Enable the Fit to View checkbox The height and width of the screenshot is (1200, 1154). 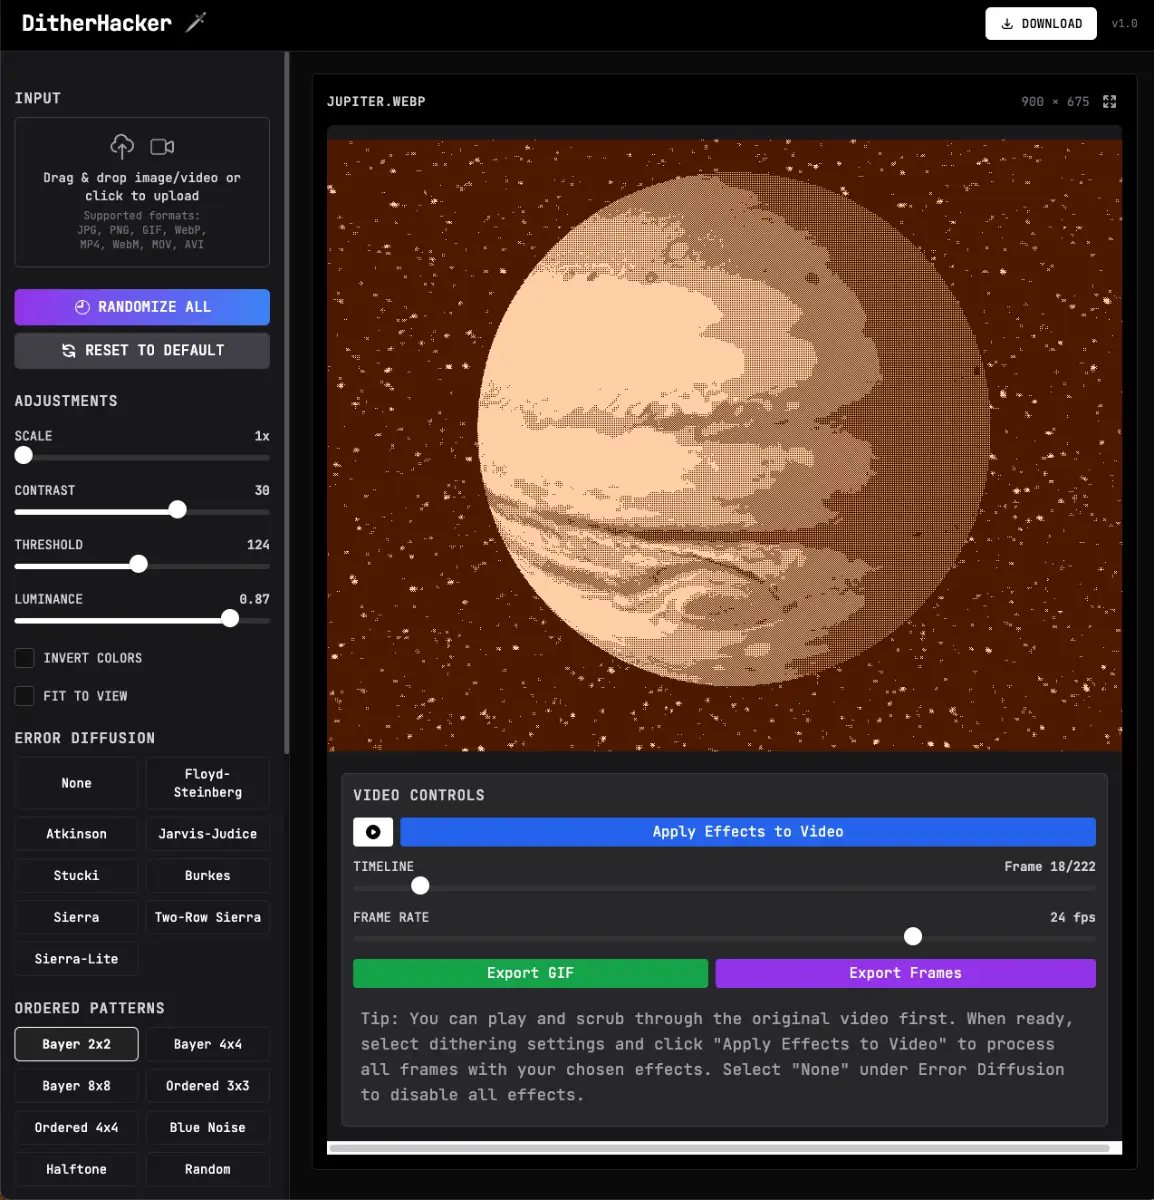click(24, 696)
